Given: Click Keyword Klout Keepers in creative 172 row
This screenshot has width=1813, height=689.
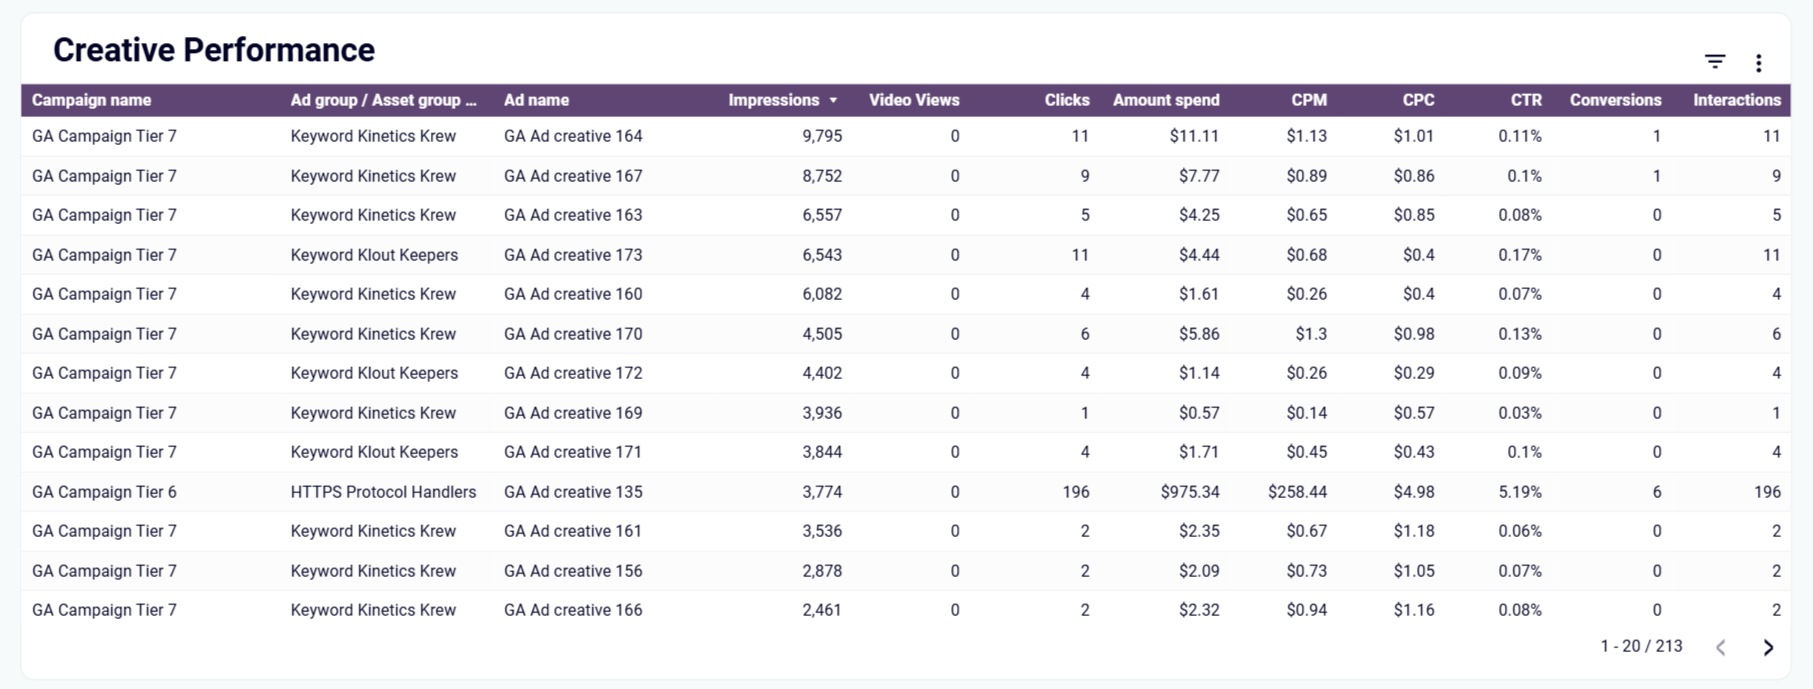Looking at the screenshot, I should [x=374, y=373].
